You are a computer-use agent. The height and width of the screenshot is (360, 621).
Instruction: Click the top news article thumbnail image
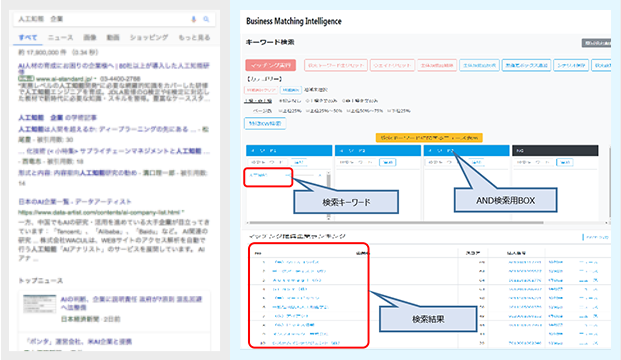click(39, 304)
